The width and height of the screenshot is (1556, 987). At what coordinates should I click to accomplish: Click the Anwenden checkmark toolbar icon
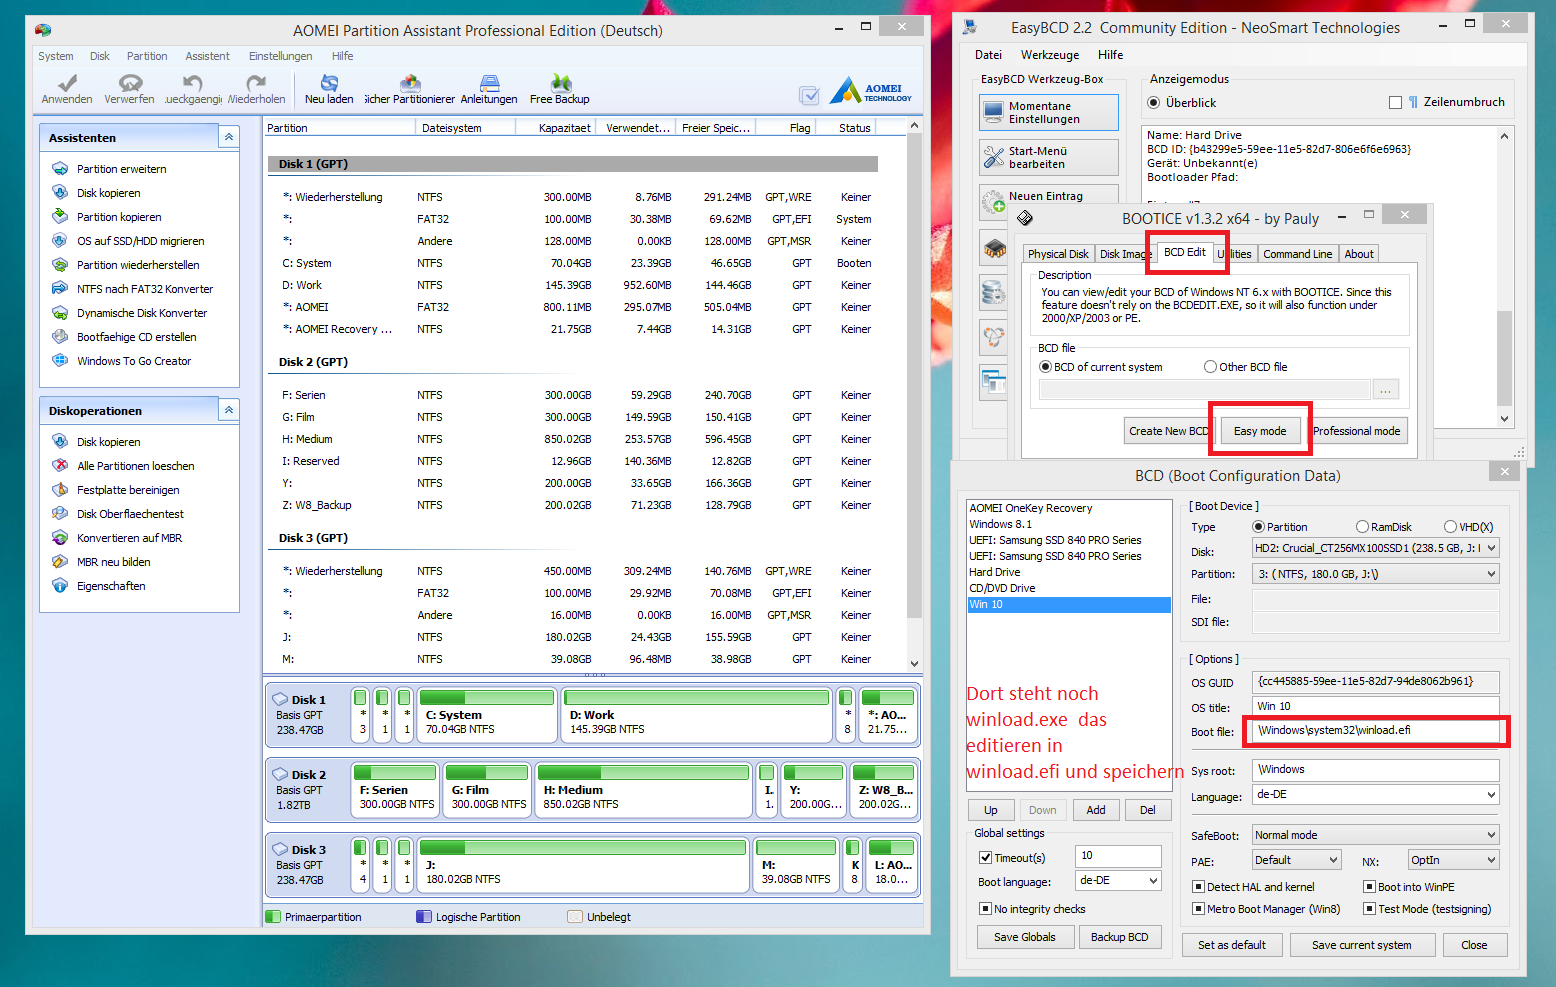click(67, 83)
